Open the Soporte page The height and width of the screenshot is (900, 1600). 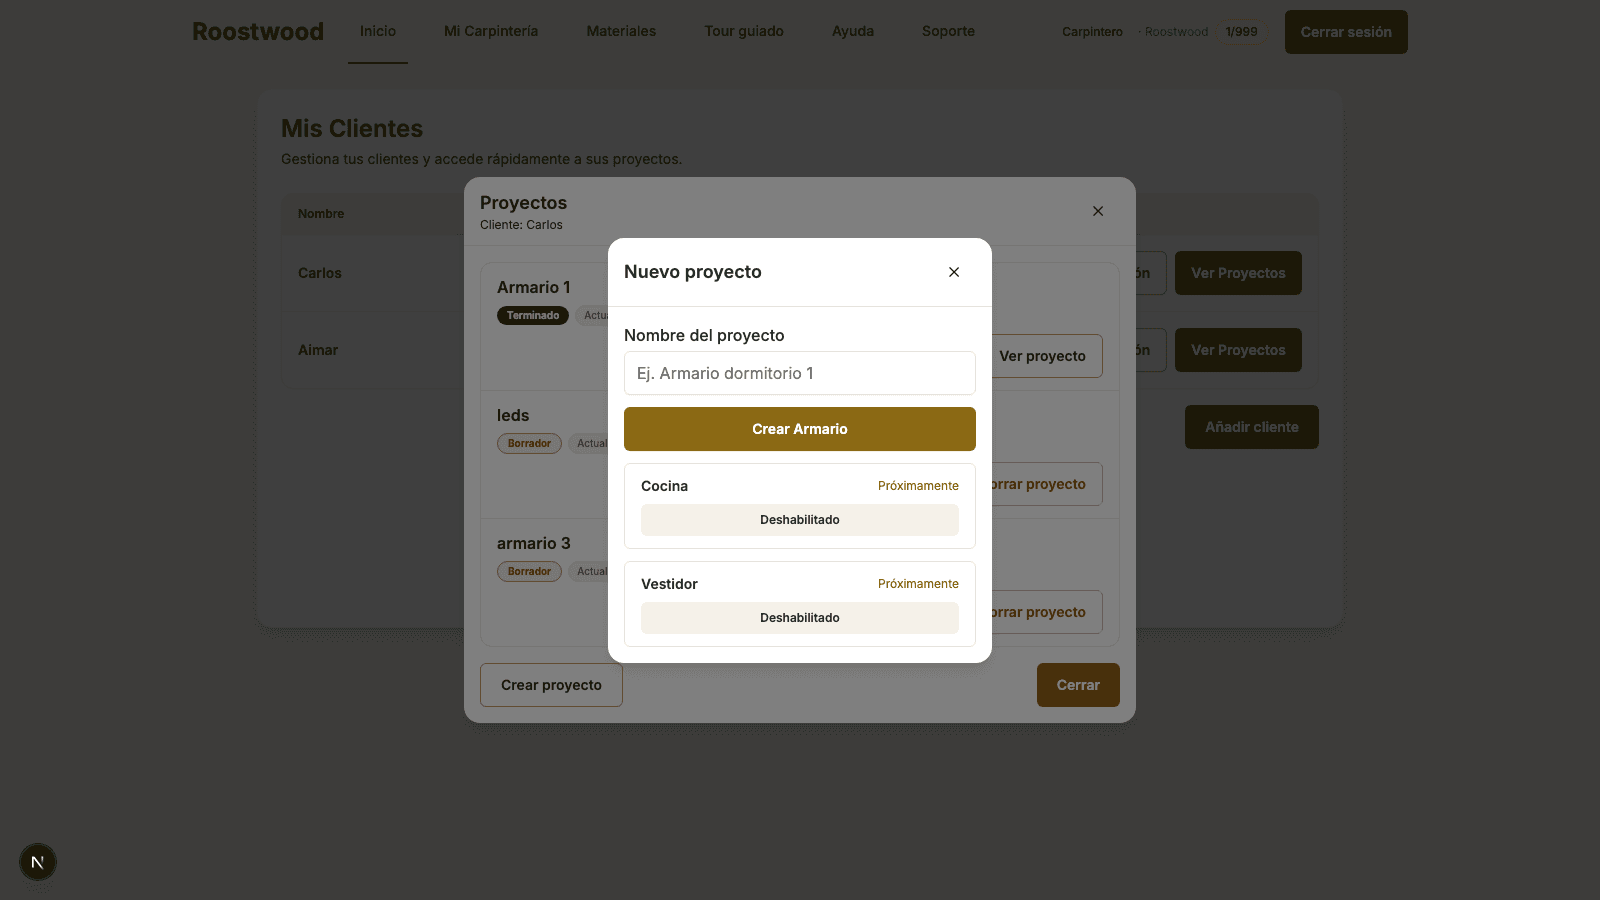(948, 31)
